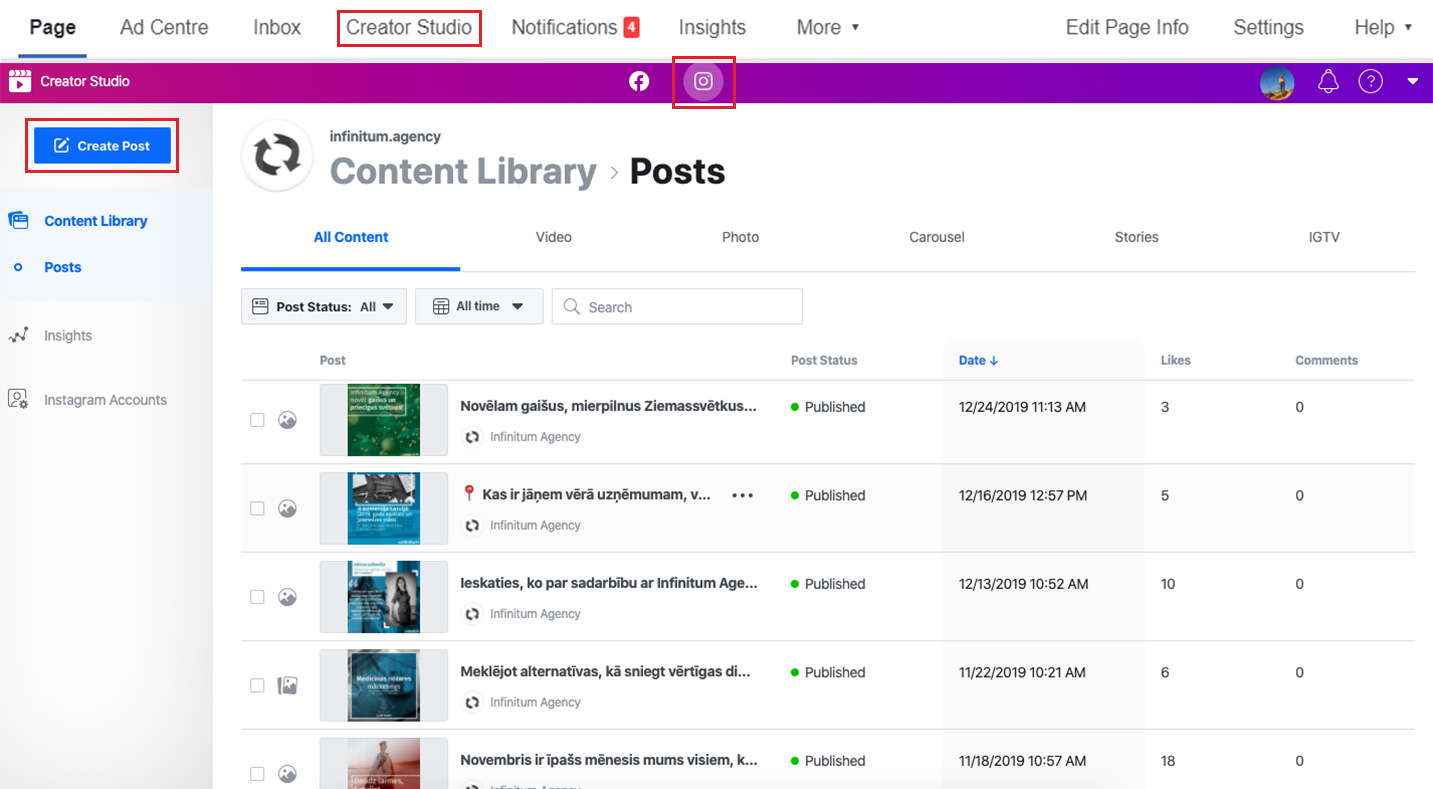Viewport: 1433px width, 789px height.
Task: Tick the checkbox for Meklējot alternatīvas post
Action: point(257,685)
